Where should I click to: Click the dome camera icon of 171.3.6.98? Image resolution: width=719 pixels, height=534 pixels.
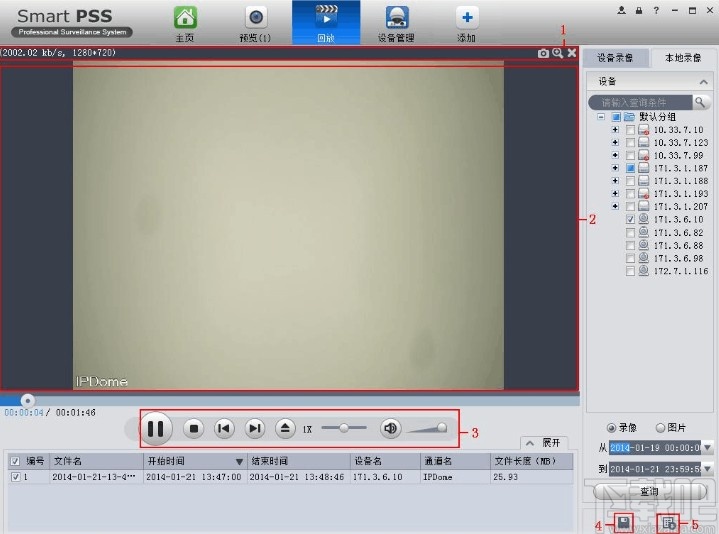coord(643,258)
